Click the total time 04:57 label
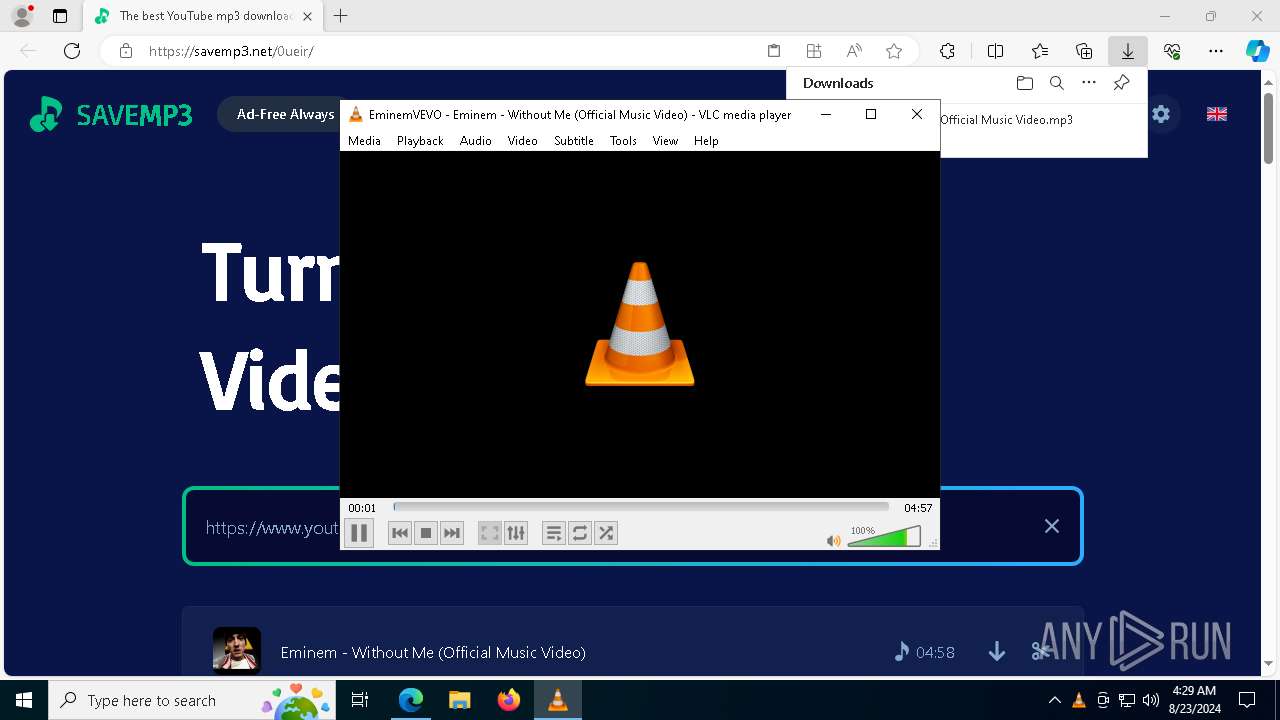1280x720 pixels. click(918, 508)
